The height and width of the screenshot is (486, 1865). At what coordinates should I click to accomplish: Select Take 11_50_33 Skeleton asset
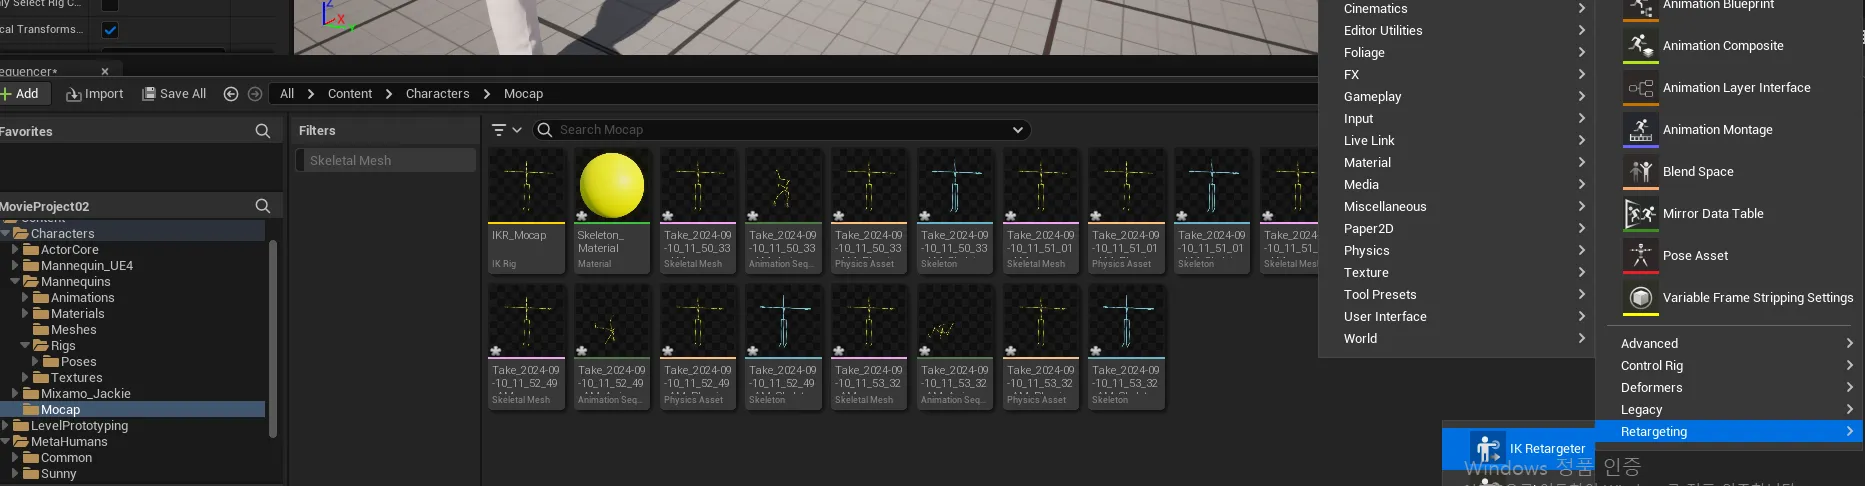pyautogui.click(x=955, y=211)
